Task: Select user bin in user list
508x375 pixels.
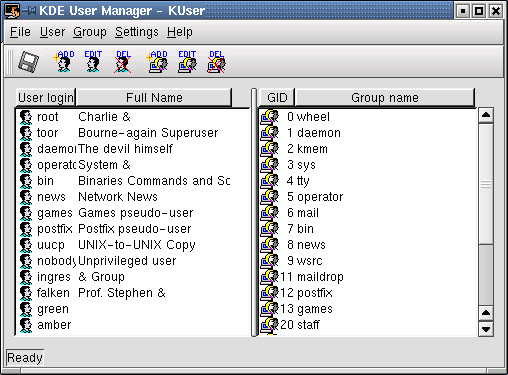Action: click(133, 181)
